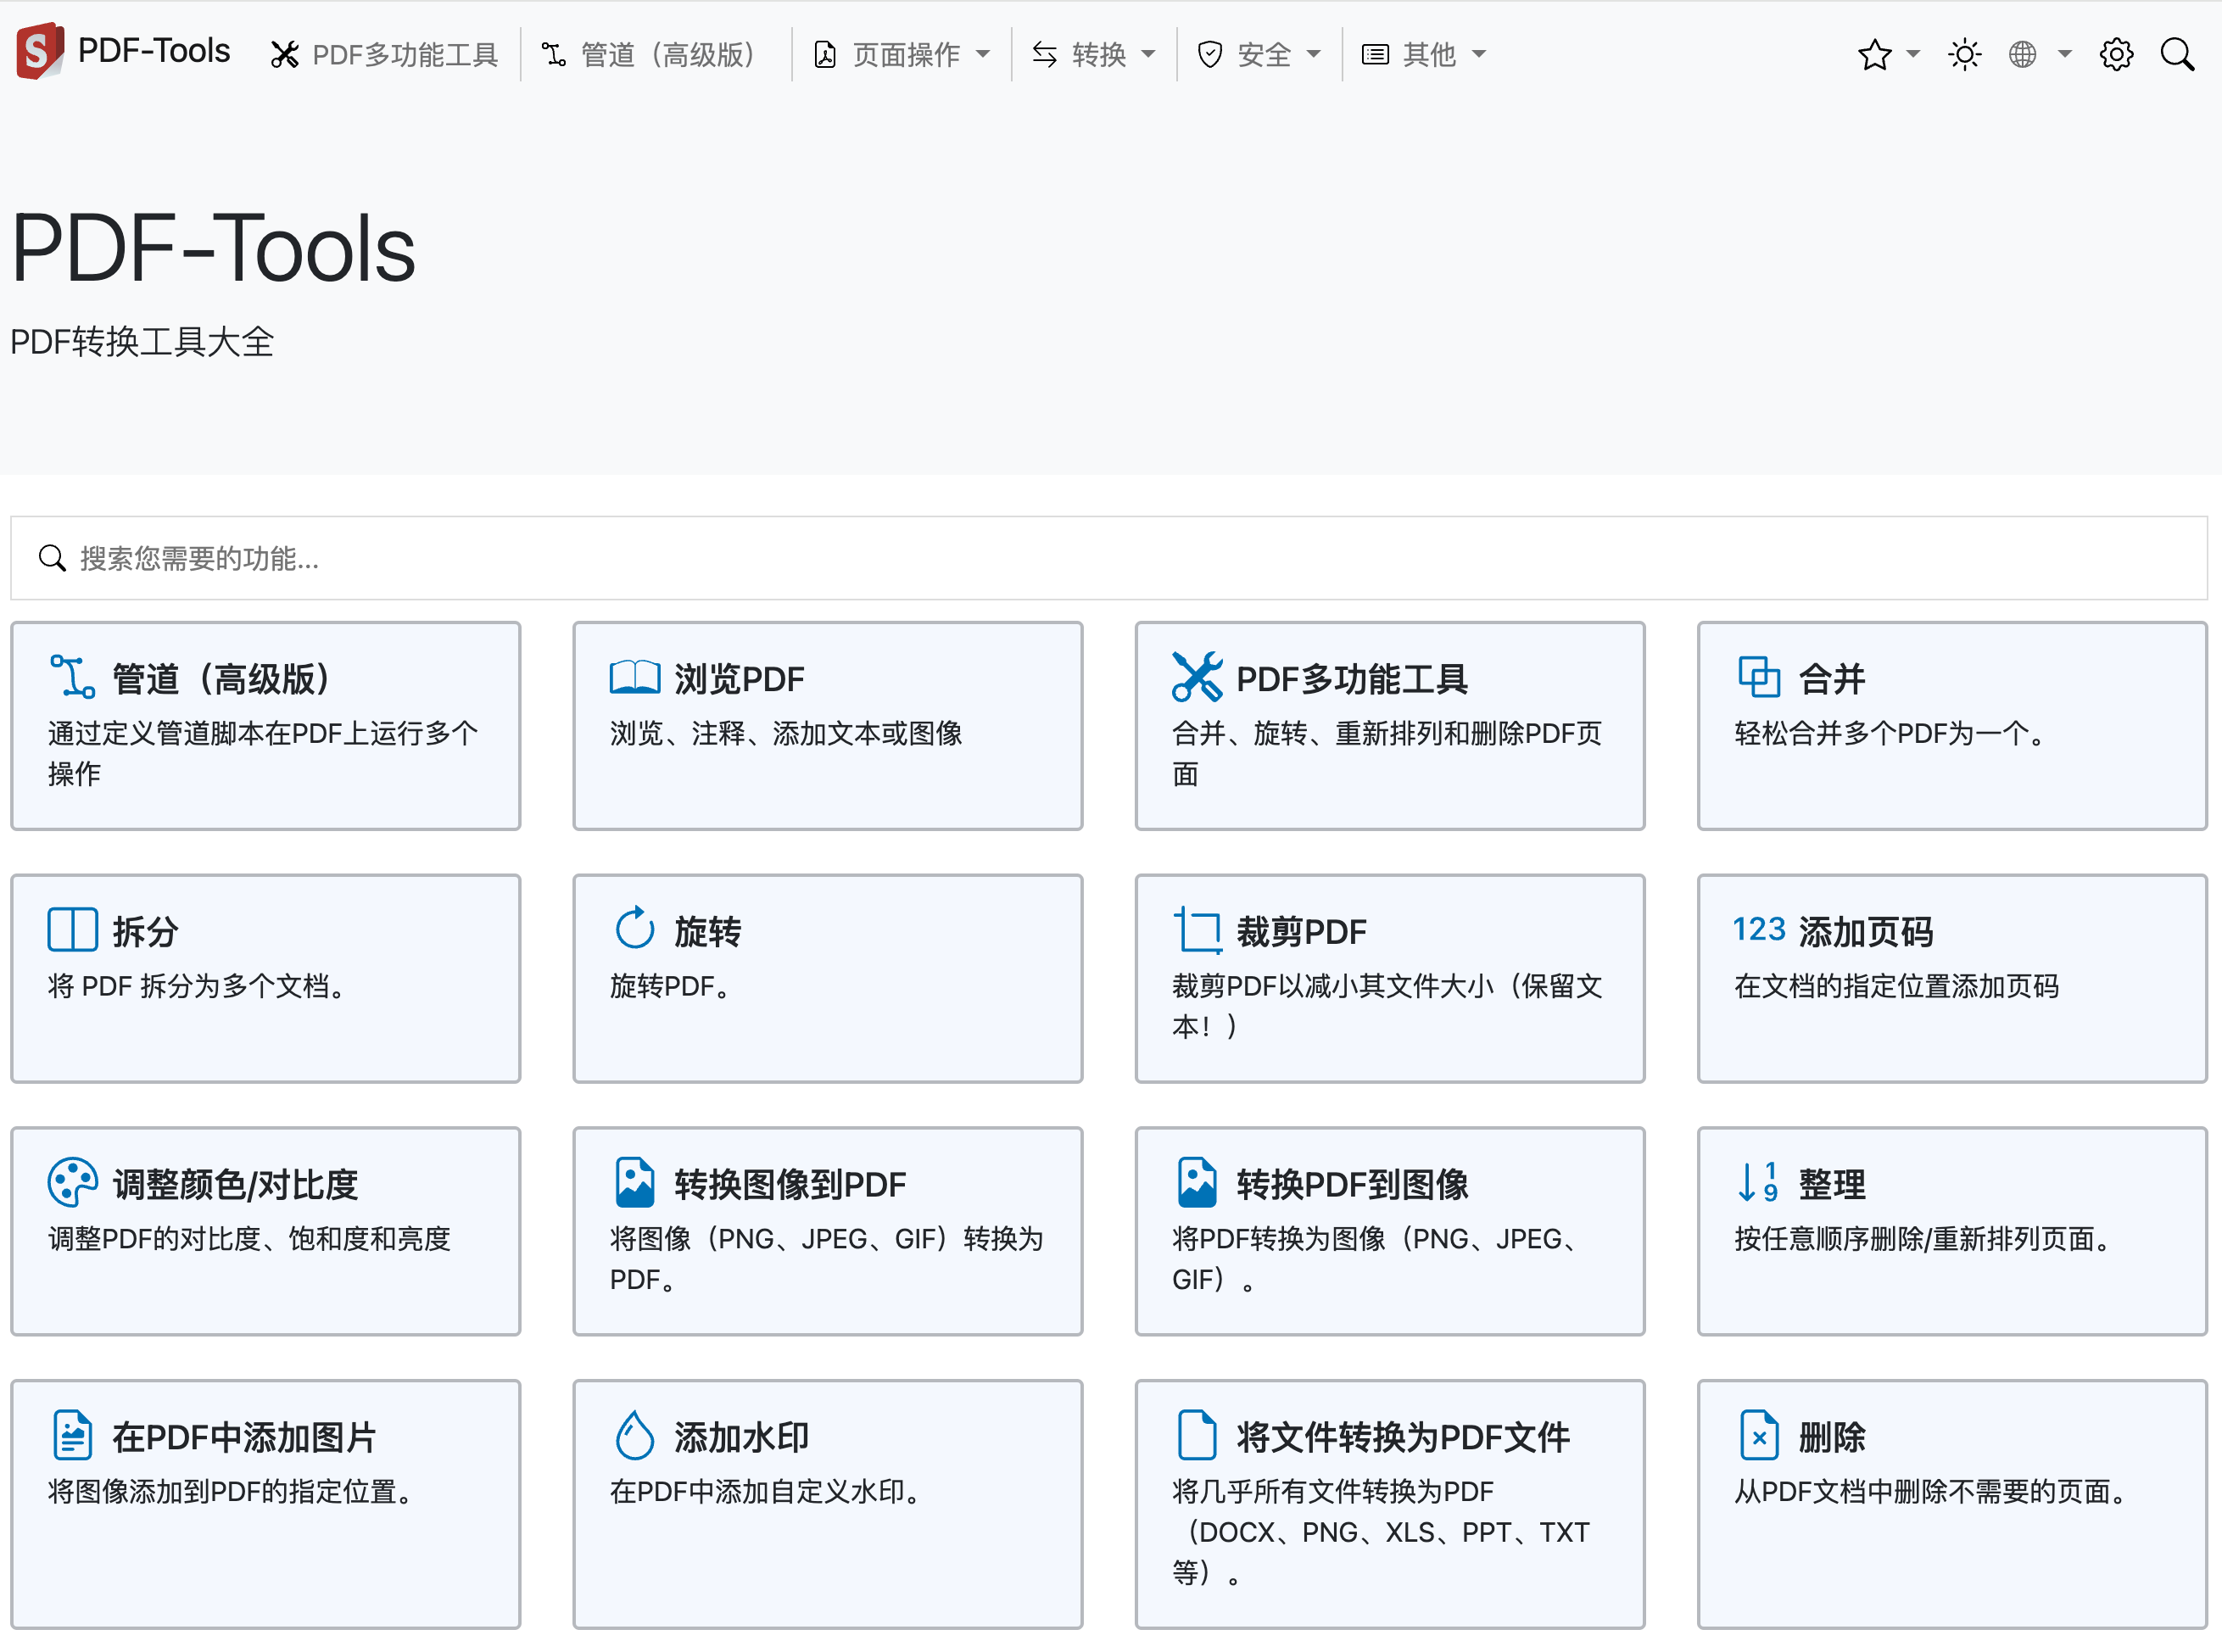Click the 整理 sort icon

click(1759, 1182)
